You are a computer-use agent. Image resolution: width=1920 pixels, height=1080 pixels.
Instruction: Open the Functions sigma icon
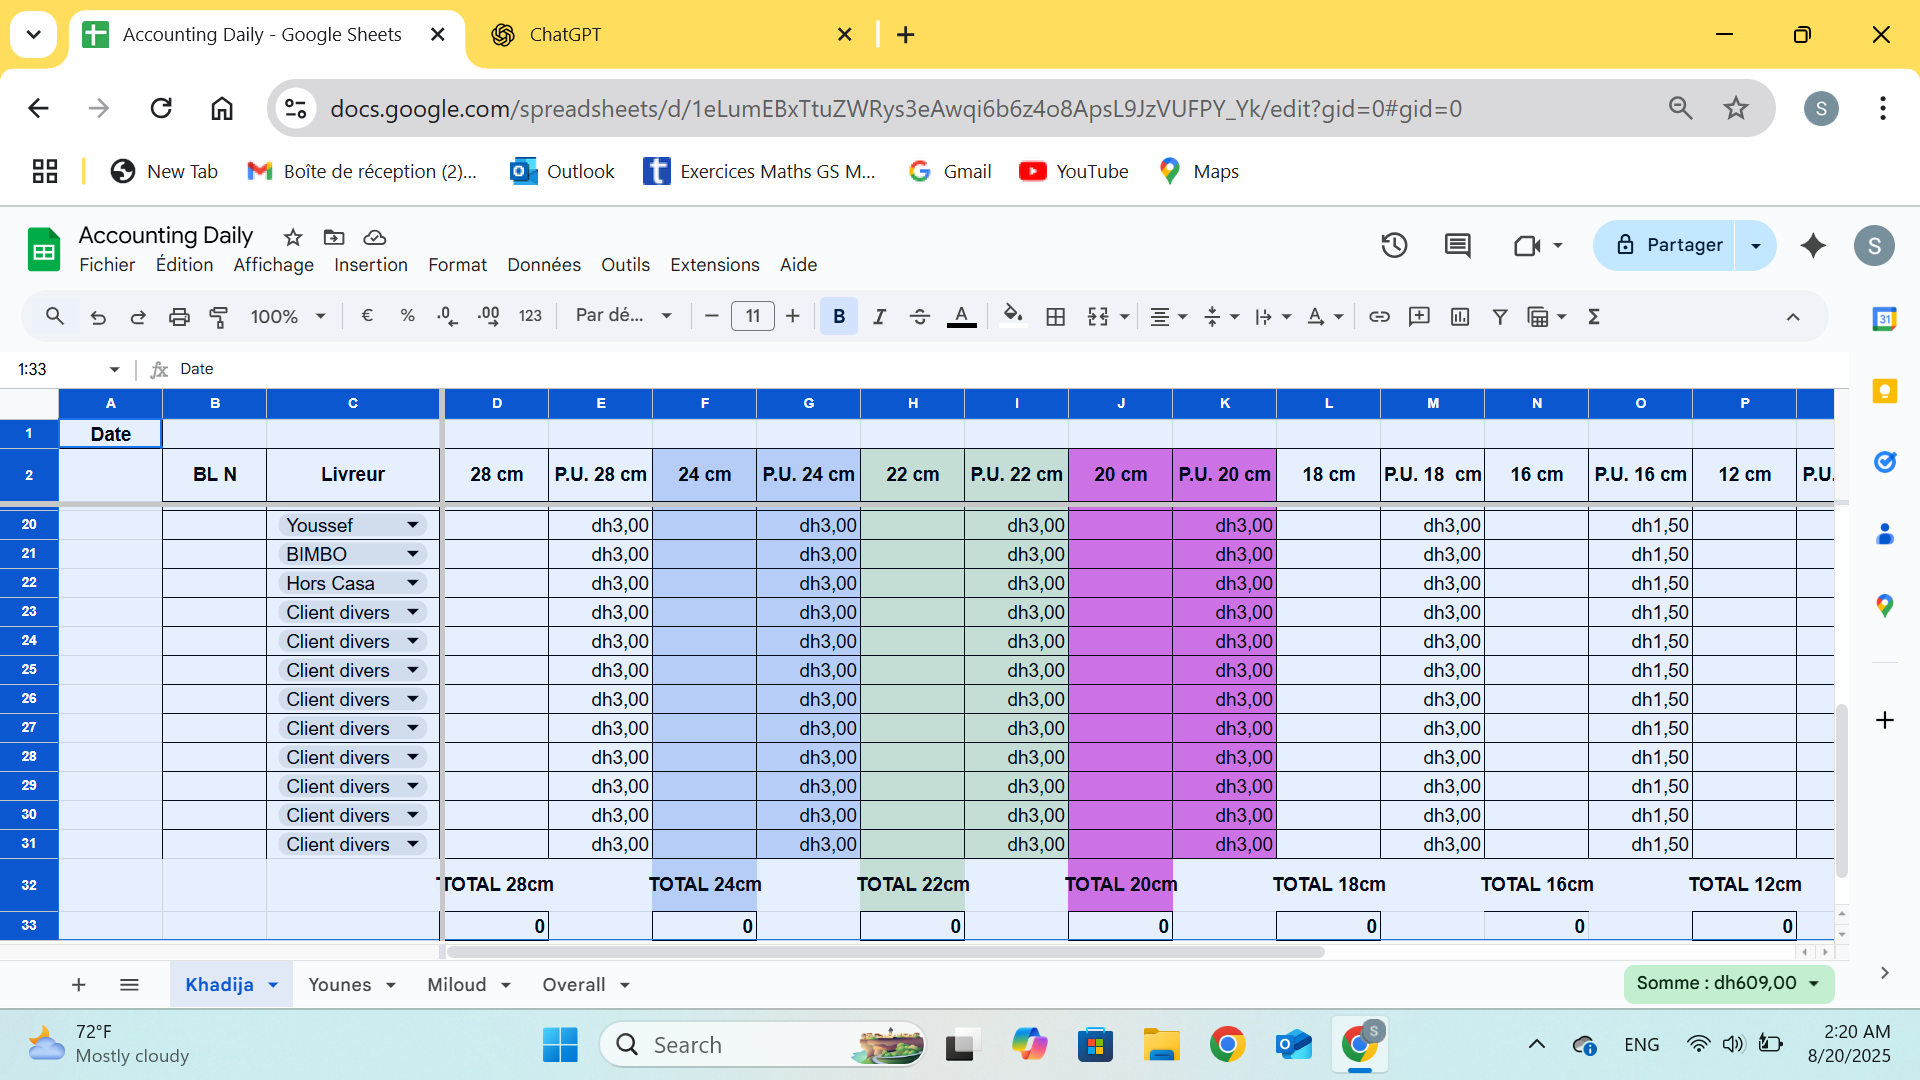click(x=1594, y=317)
